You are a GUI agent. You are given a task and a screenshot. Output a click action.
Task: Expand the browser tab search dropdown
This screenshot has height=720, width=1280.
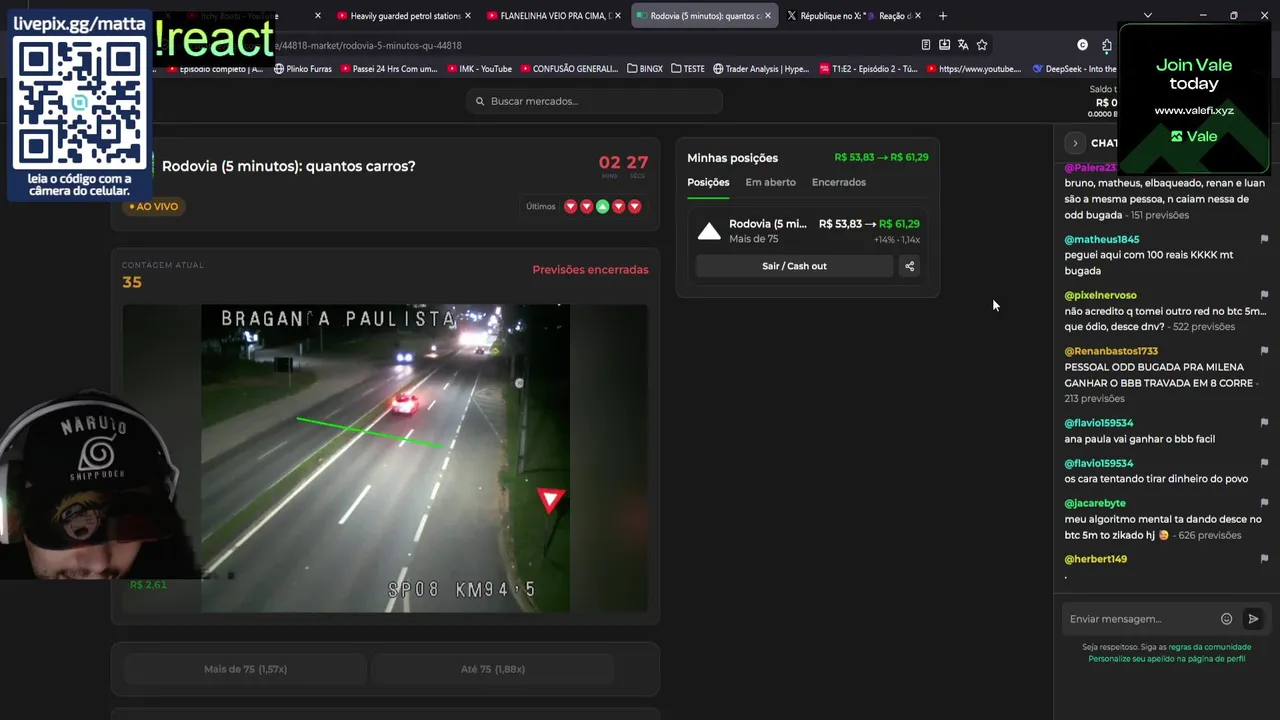click(x=1147, y=16)
